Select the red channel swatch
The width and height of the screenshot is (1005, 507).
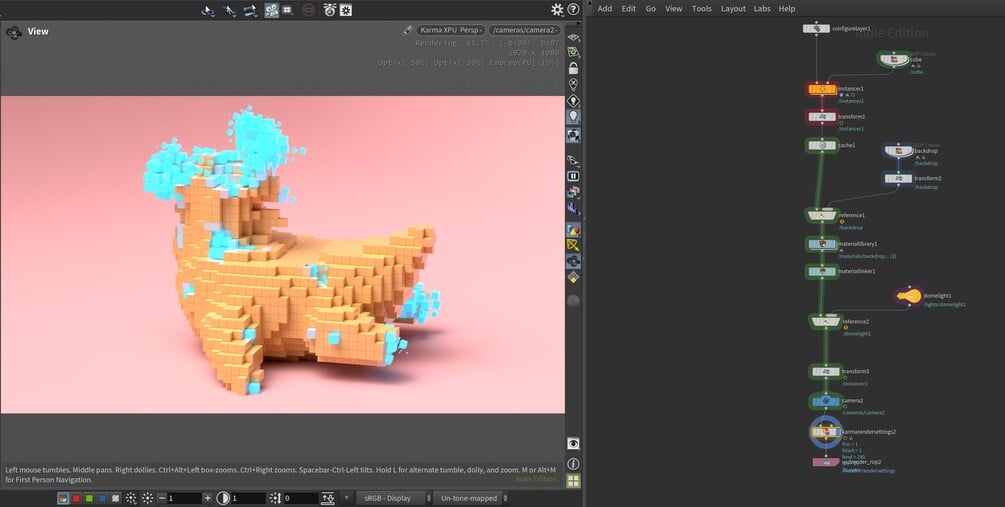pos(76,498)
